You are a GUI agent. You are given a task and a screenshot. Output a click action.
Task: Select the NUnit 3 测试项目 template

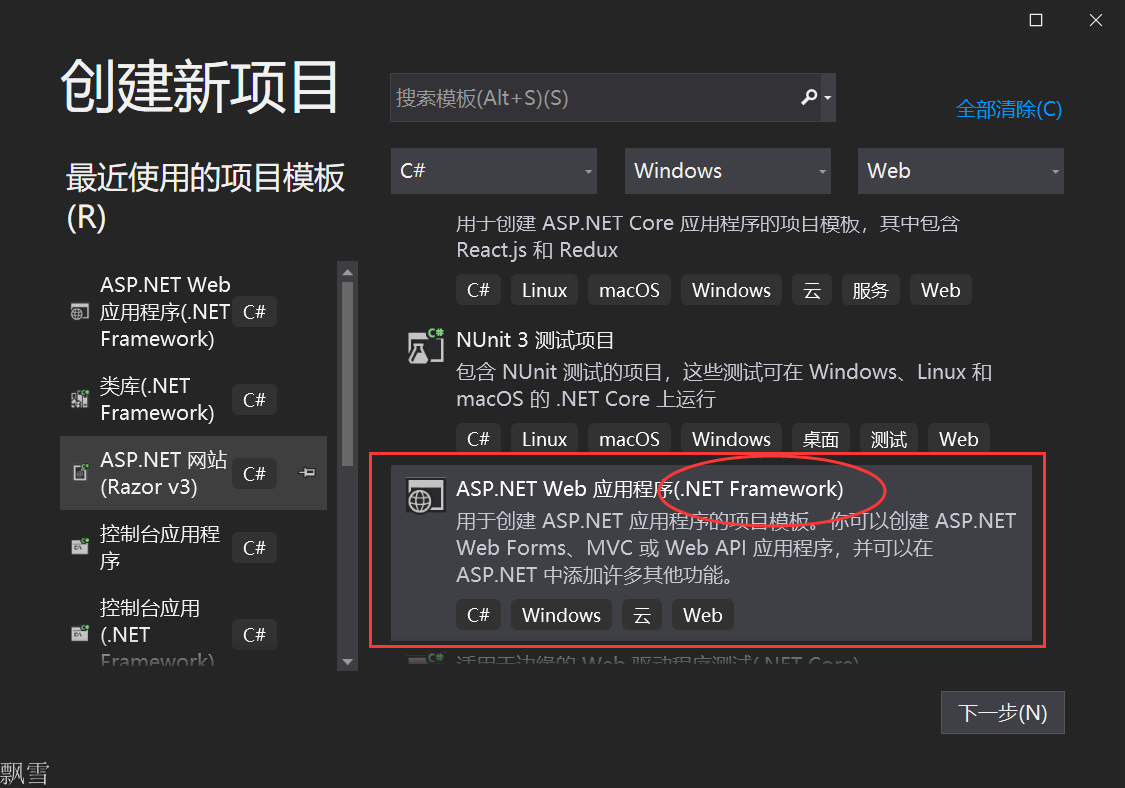[711, 388]
